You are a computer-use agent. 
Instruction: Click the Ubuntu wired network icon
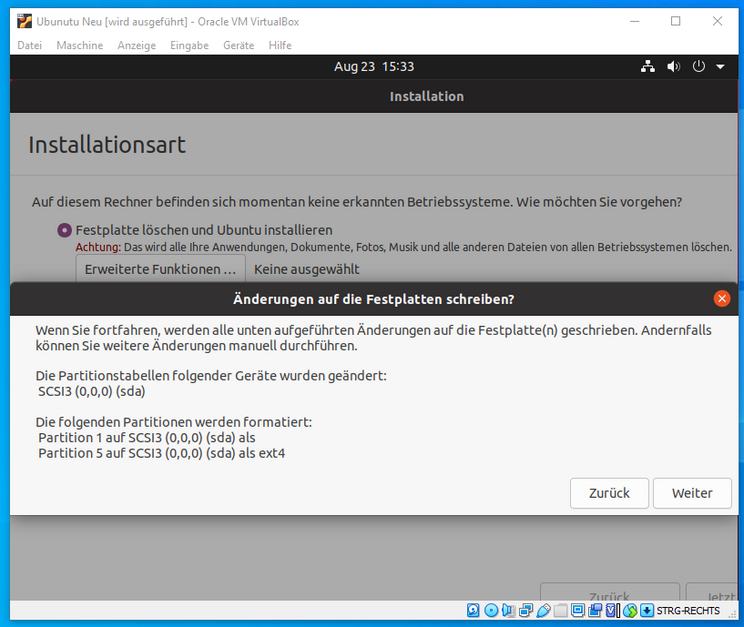coord(648,67)
